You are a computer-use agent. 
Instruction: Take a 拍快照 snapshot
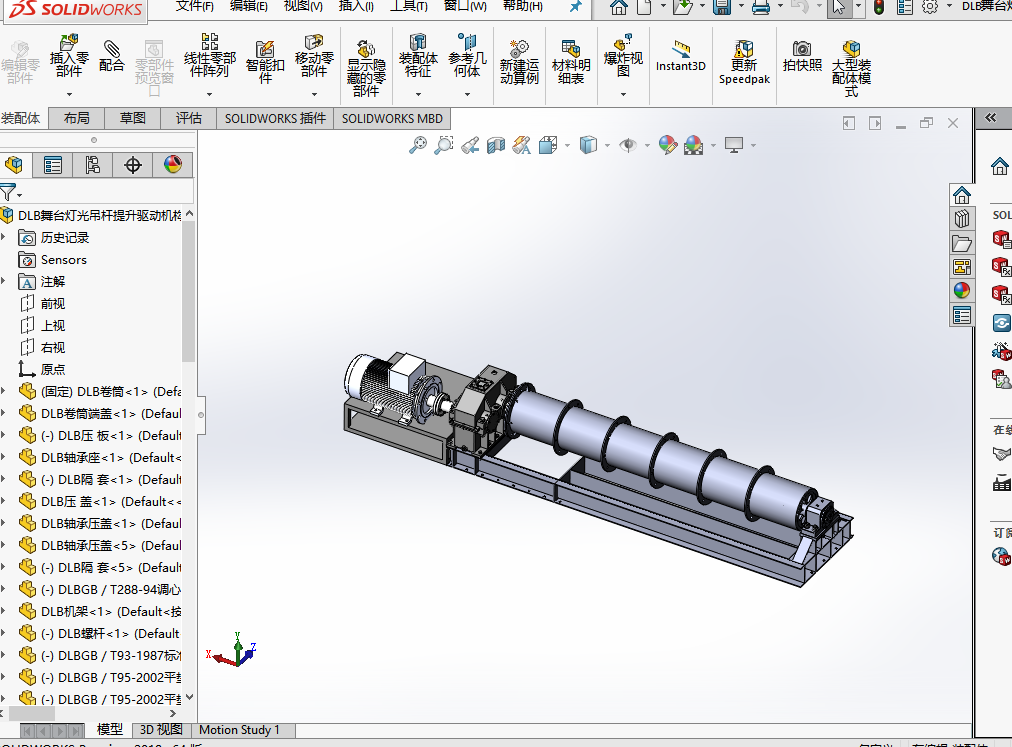point(802,56)
